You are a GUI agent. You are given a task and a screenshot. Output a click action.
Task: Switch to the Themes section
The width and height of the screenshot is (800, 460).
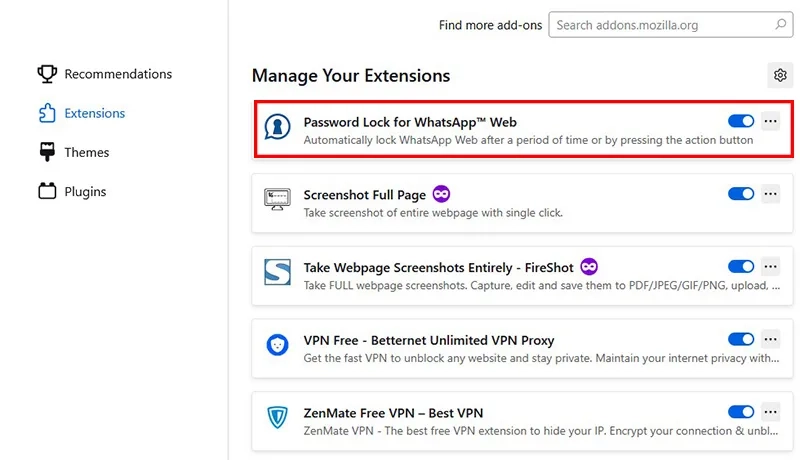pos(73,152)
